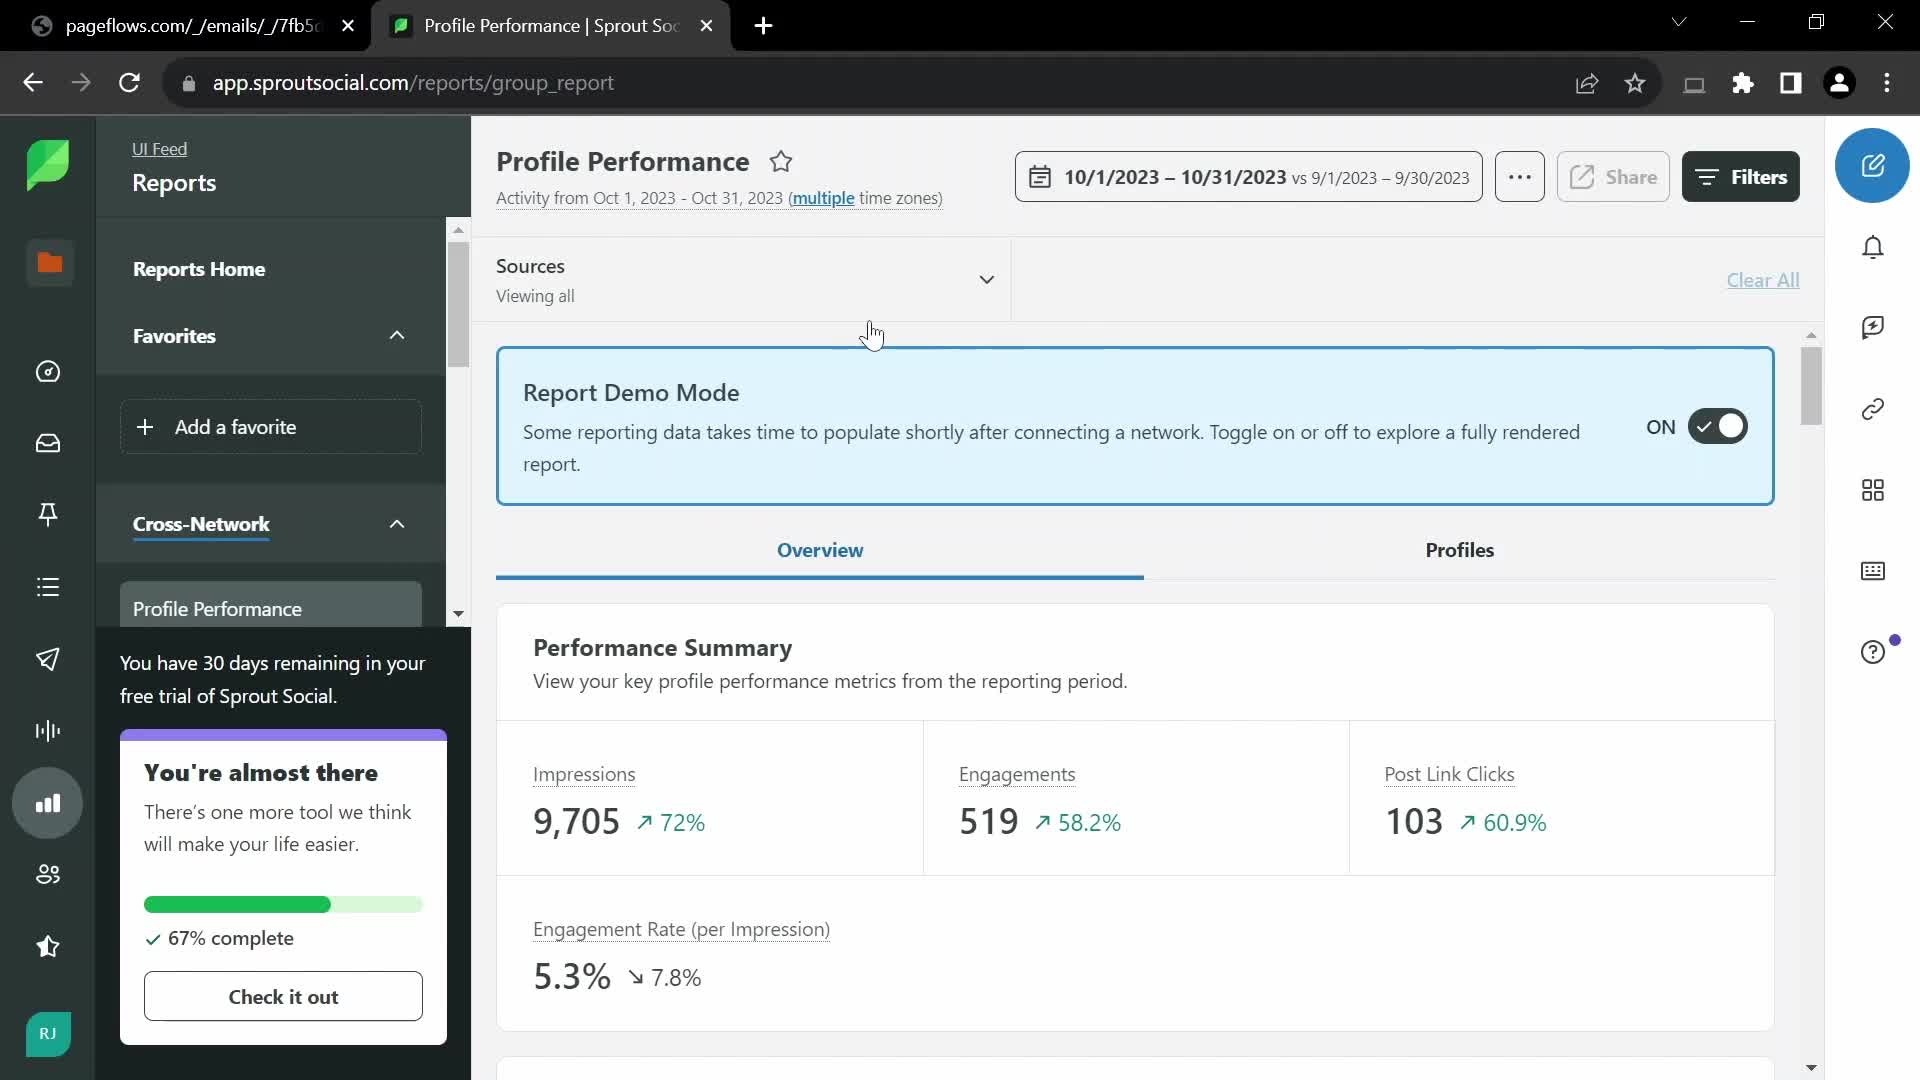Switch to the Profiles tab
1920x1080 pixels.
pyautogui.click(x=1460, y=549)
